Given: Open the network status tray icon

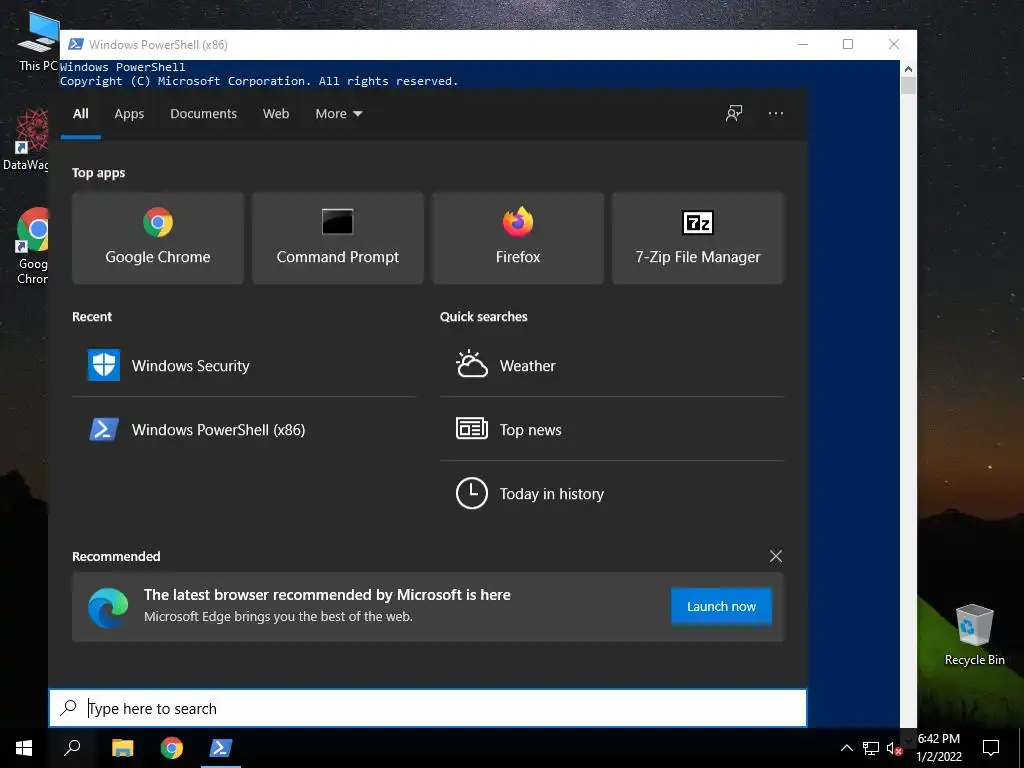Looking at the screenshot, I should click(x=871, y=748).
